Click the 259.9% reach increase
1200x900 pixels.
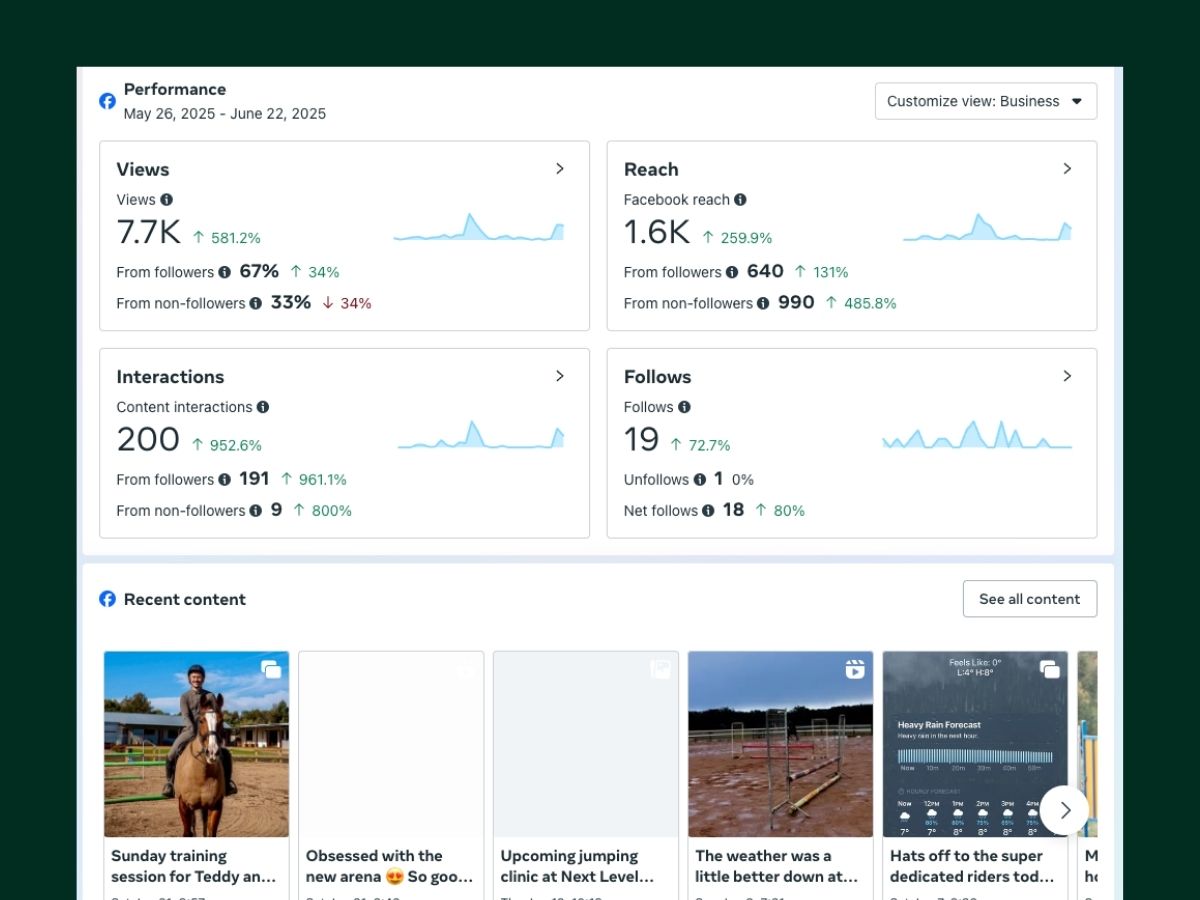coord(738,238)
